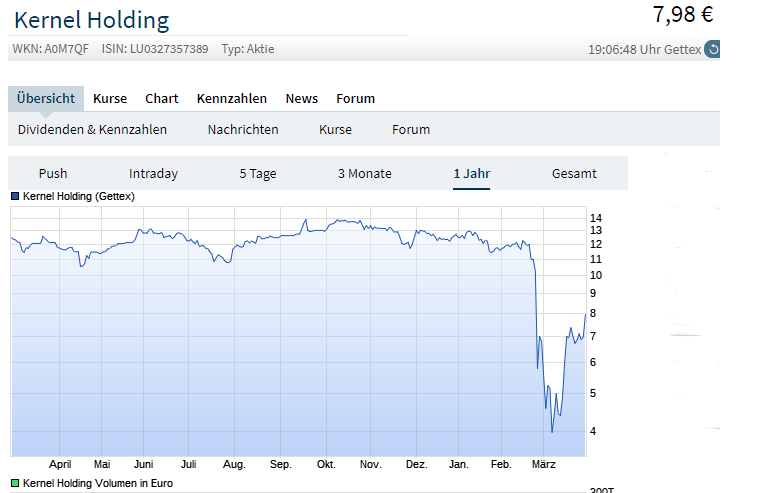Choose the 1 Jahr chart range

pos(472,174)
